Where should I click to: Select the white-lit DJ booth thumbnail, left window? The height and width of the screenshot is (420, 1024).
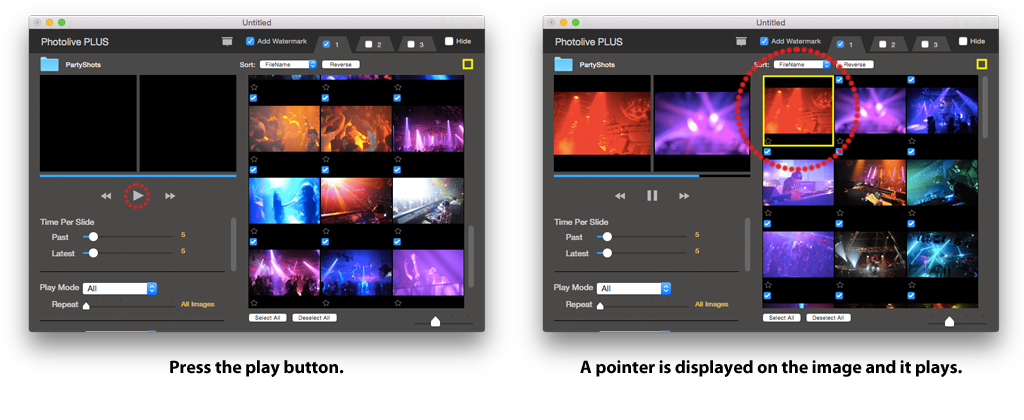click(x=428, y=201)
